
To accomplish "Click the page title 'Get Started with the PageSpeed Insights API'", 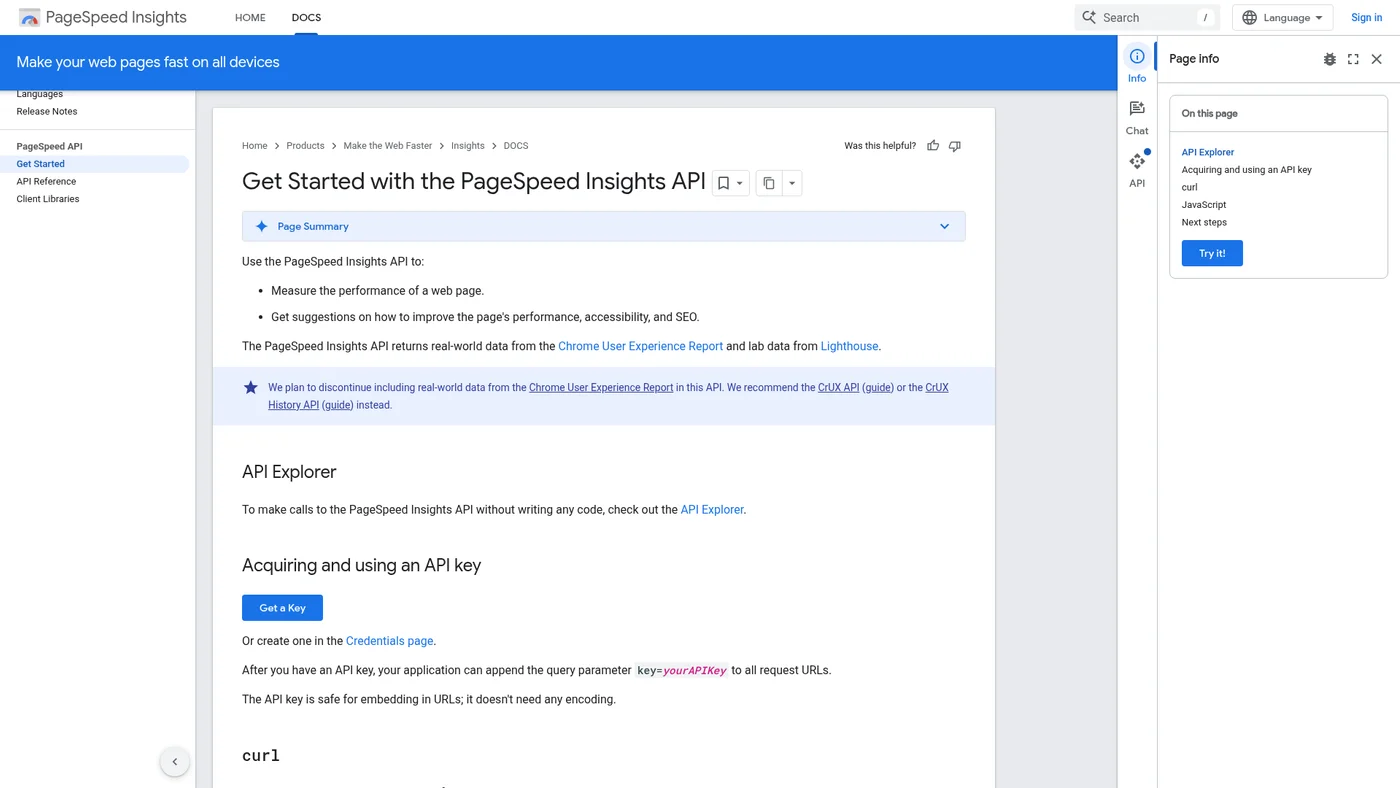I will tap(474, 182).
